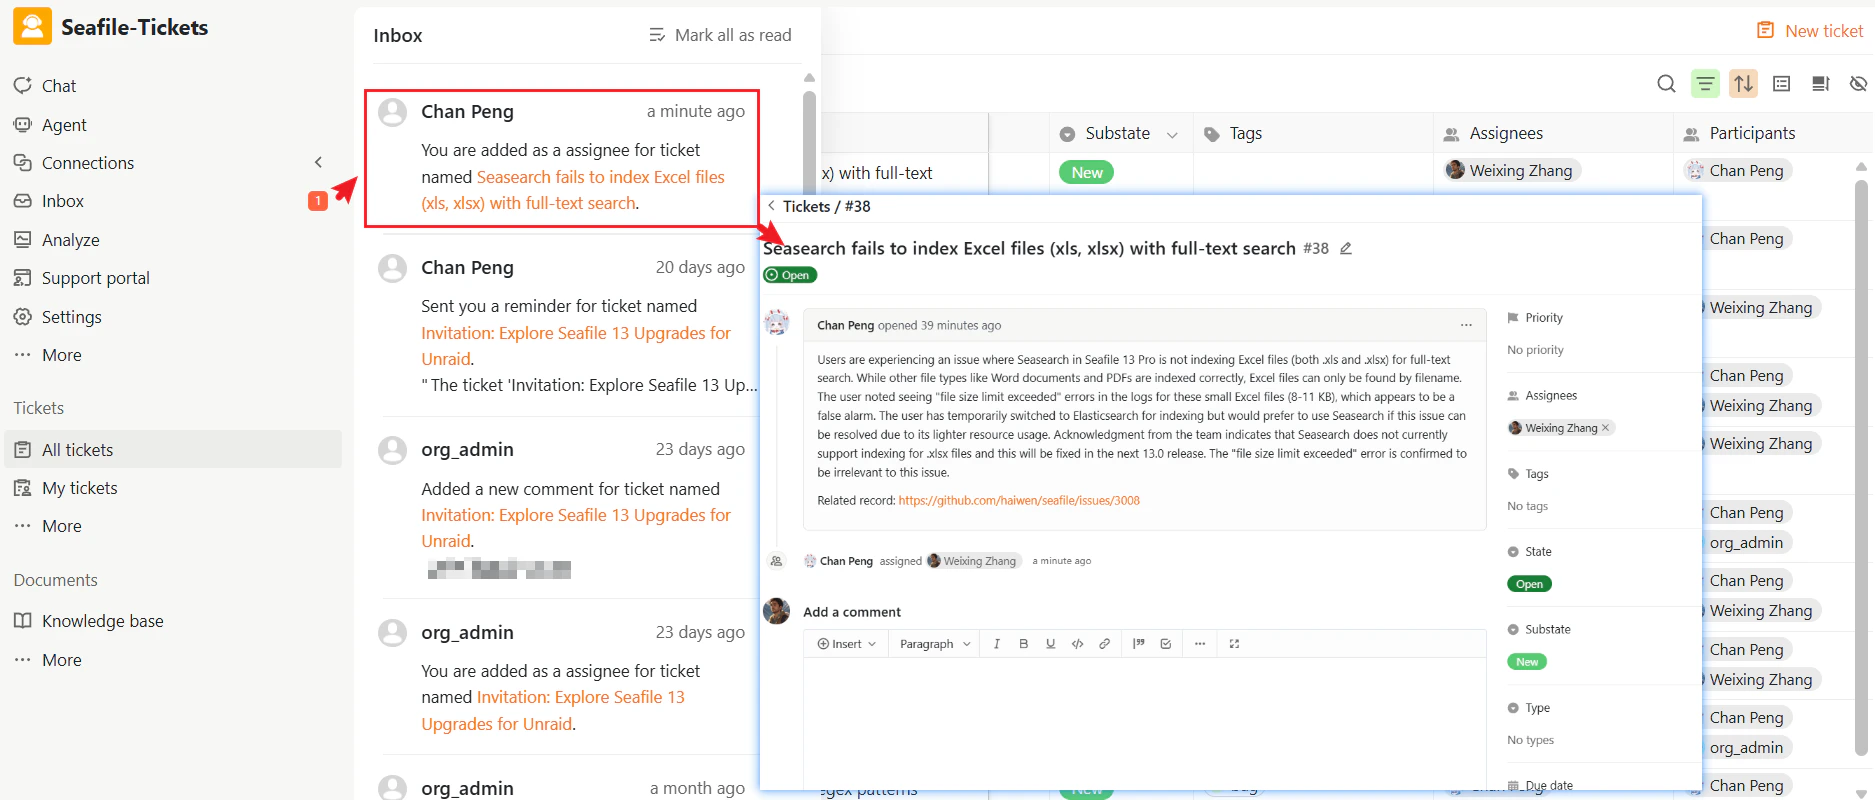Screen dimensions: 1875x800
Task: Expand More under Settings in sidebar
Action: 61,355
